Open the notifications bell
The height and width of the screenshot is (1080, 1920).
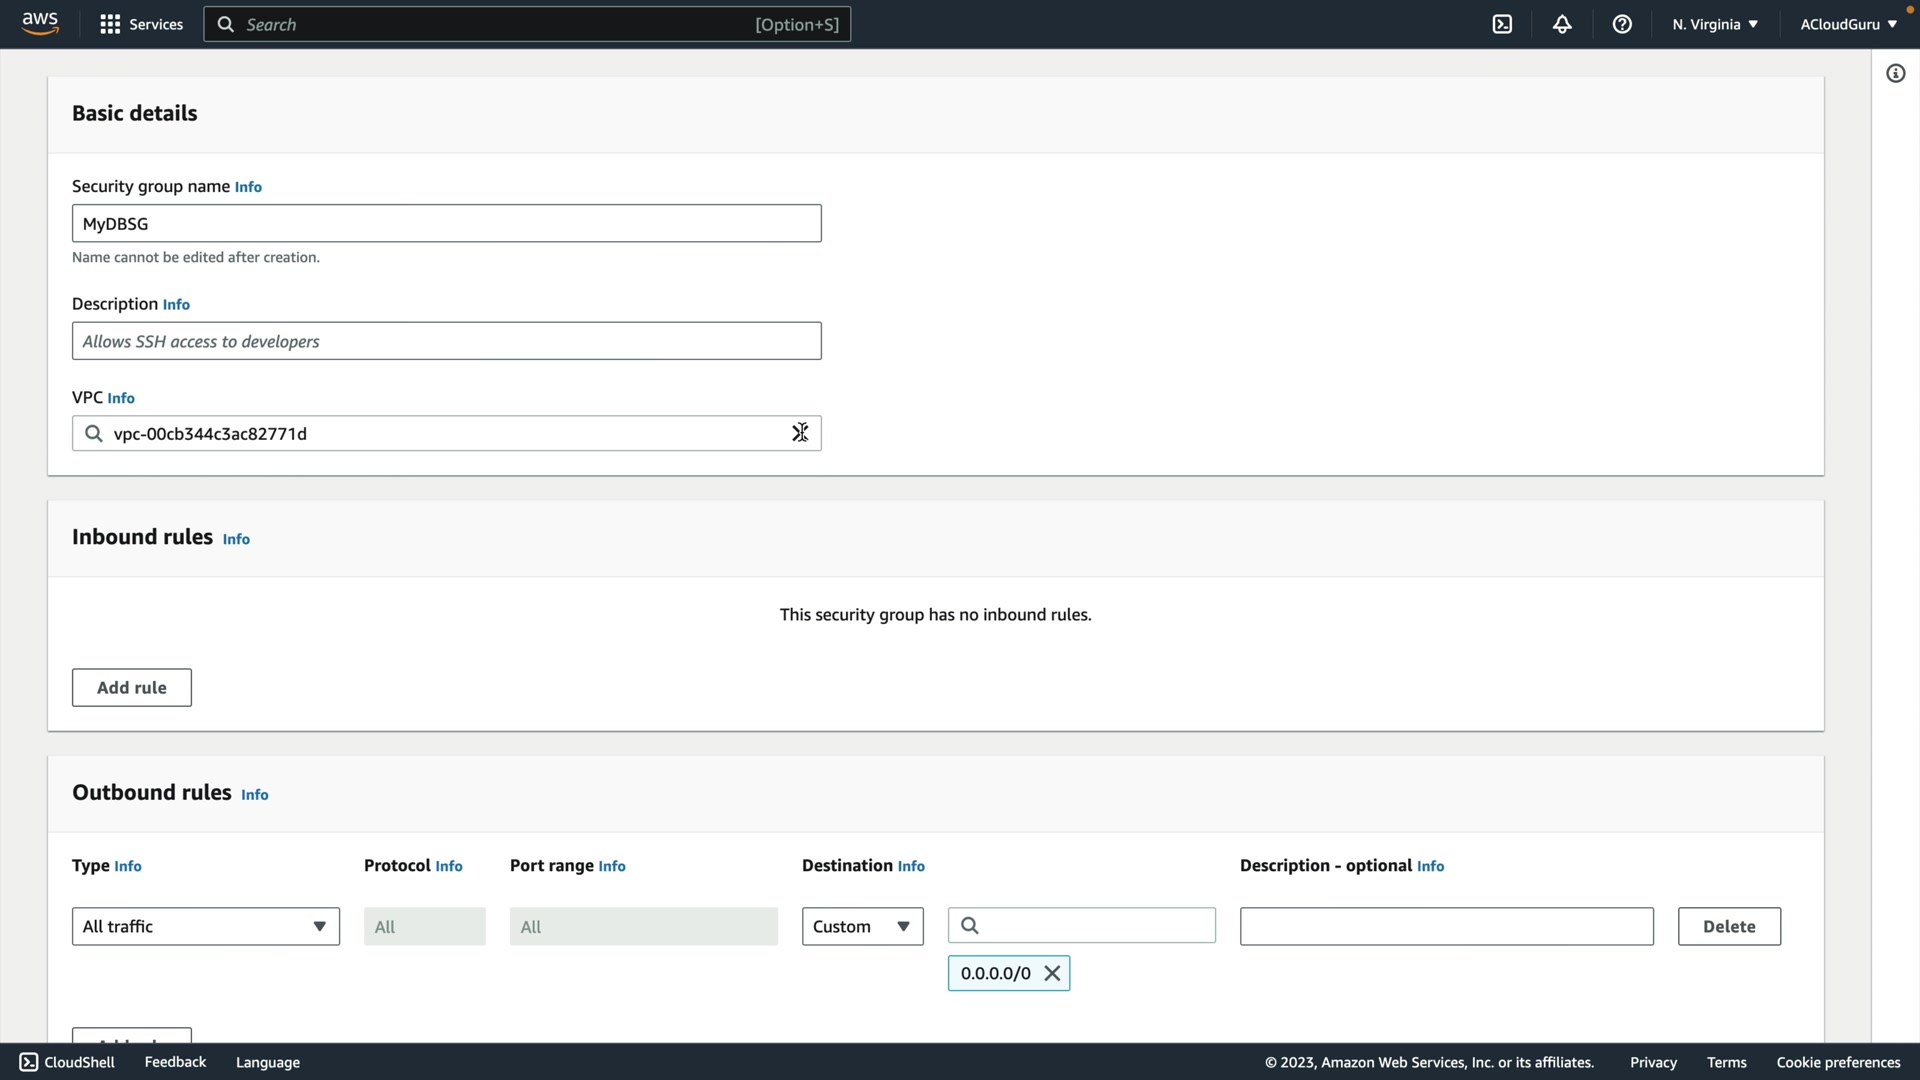coord(1562,24)
